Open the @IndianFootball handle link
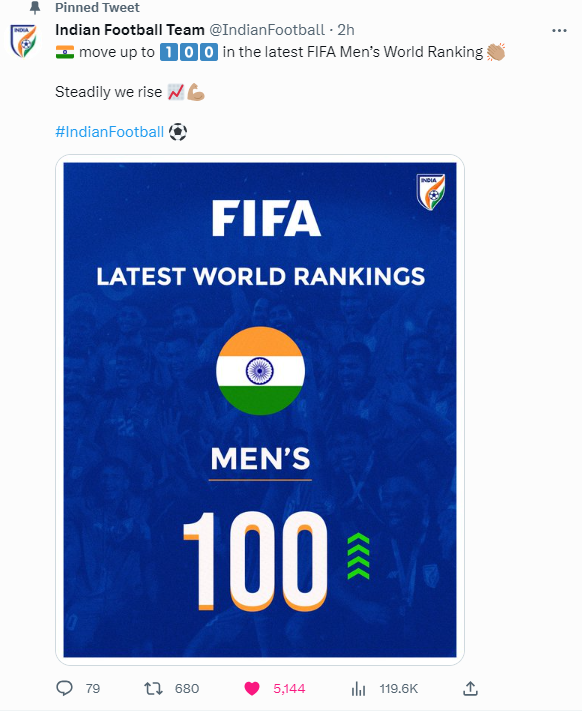Screen dimensions: 582x716 tap(267, 30)
